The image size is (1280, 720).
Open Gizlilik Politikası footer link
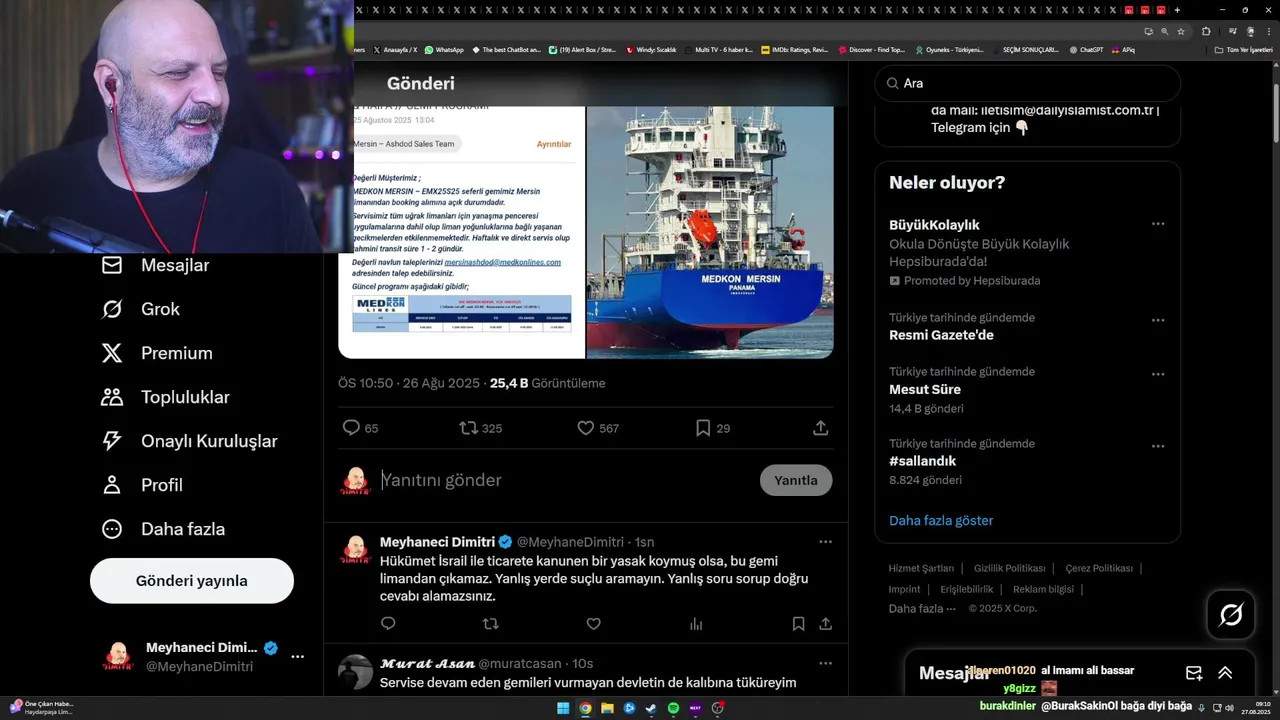(1009, 568)
